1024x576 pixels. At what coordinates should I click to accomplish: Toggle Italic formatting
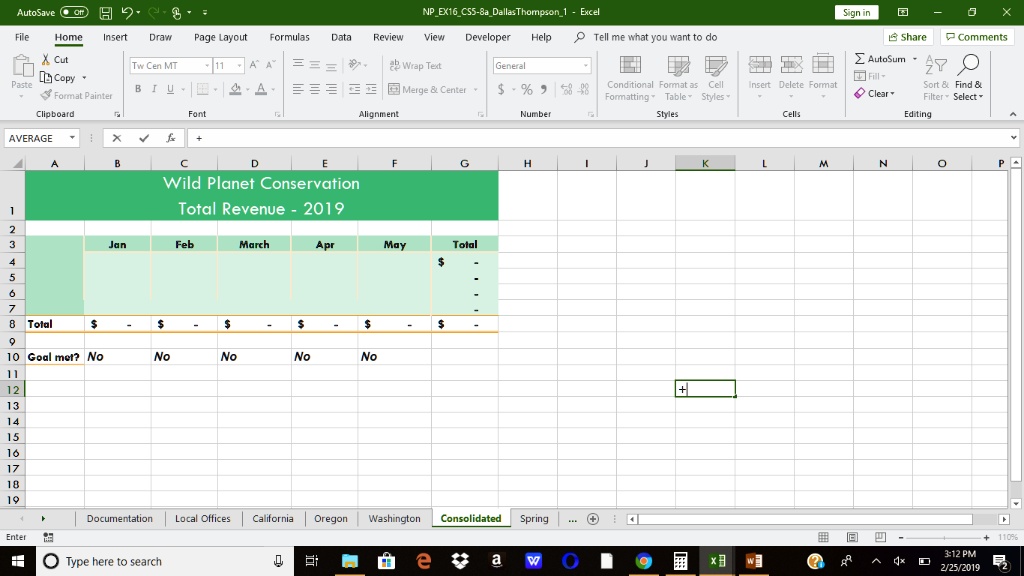[154, 89]
